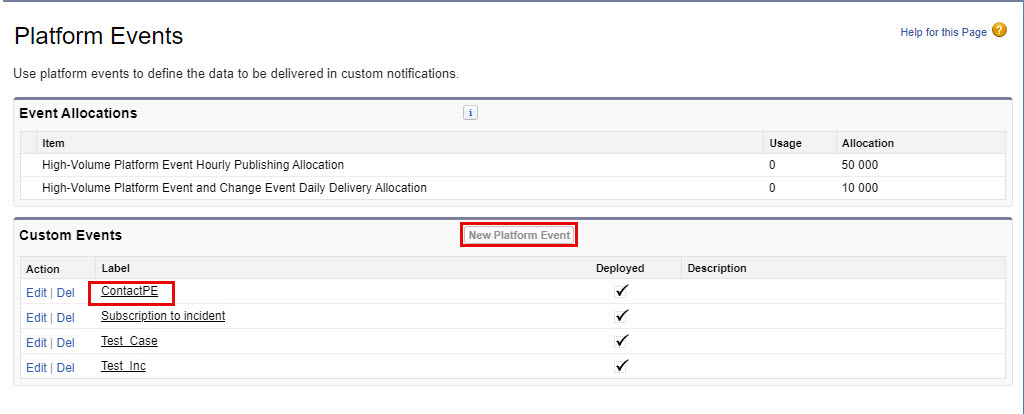The height and width of the screenshot is (414, 1024).
Task: Open the Test_Case platform event
Action: pyautogui.click(x=129, y=341)
